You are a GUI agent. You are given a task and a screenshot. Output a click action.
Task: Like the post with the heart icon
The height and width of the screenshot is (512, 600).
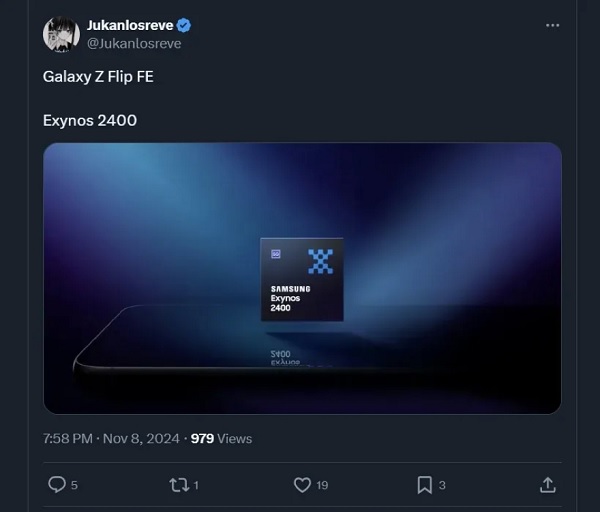pyautogui.click(x=302, y=485)
